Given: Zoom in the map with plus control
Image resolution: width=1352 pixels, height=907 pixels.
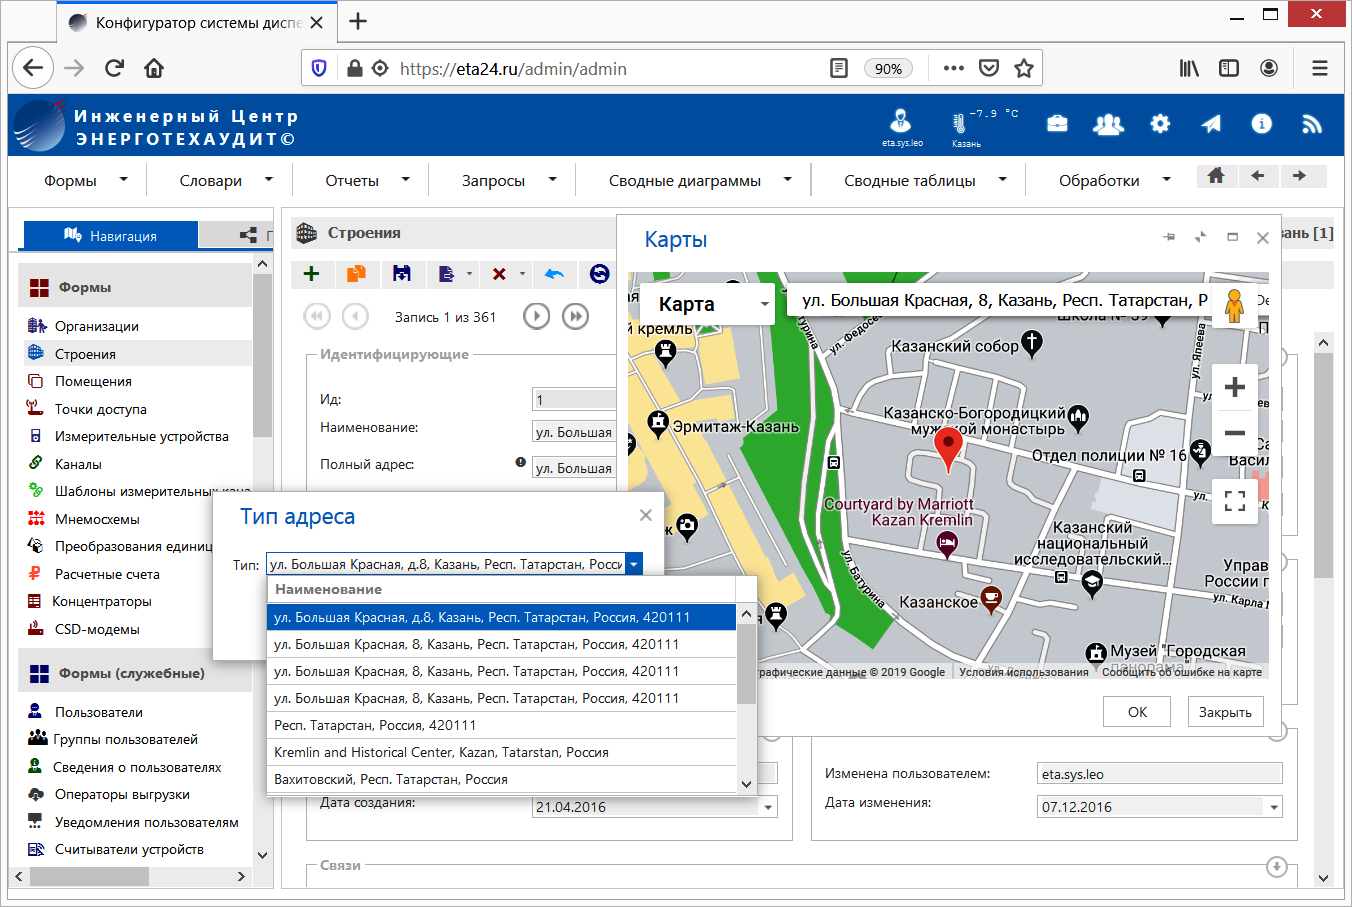Looking at the screenshot, I should (x=1235, y=387).
